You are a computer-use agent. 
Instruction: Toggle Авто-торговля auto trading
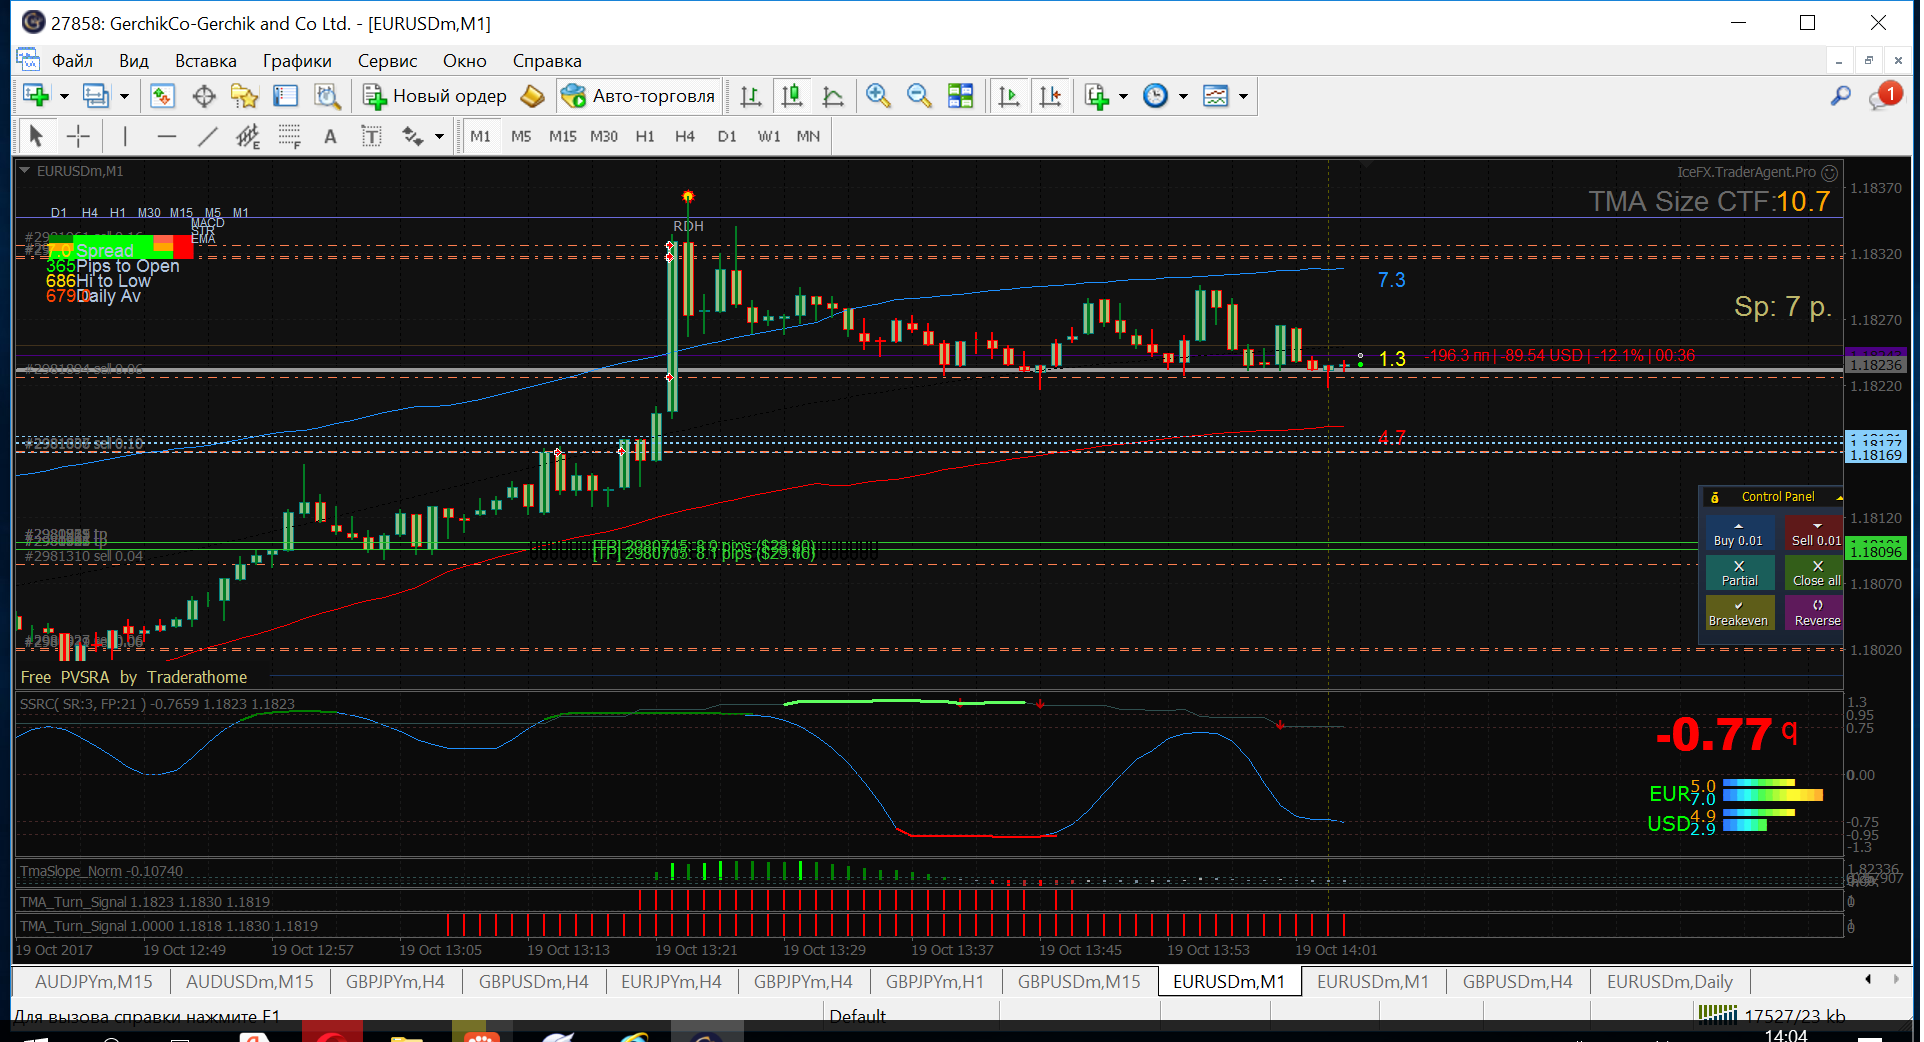(639, 96)
